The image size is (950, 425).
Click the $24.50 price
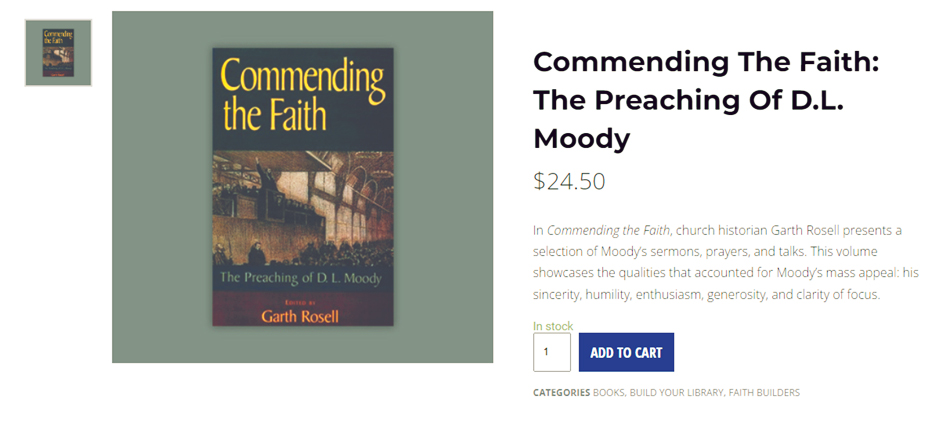tap(569, 181)
